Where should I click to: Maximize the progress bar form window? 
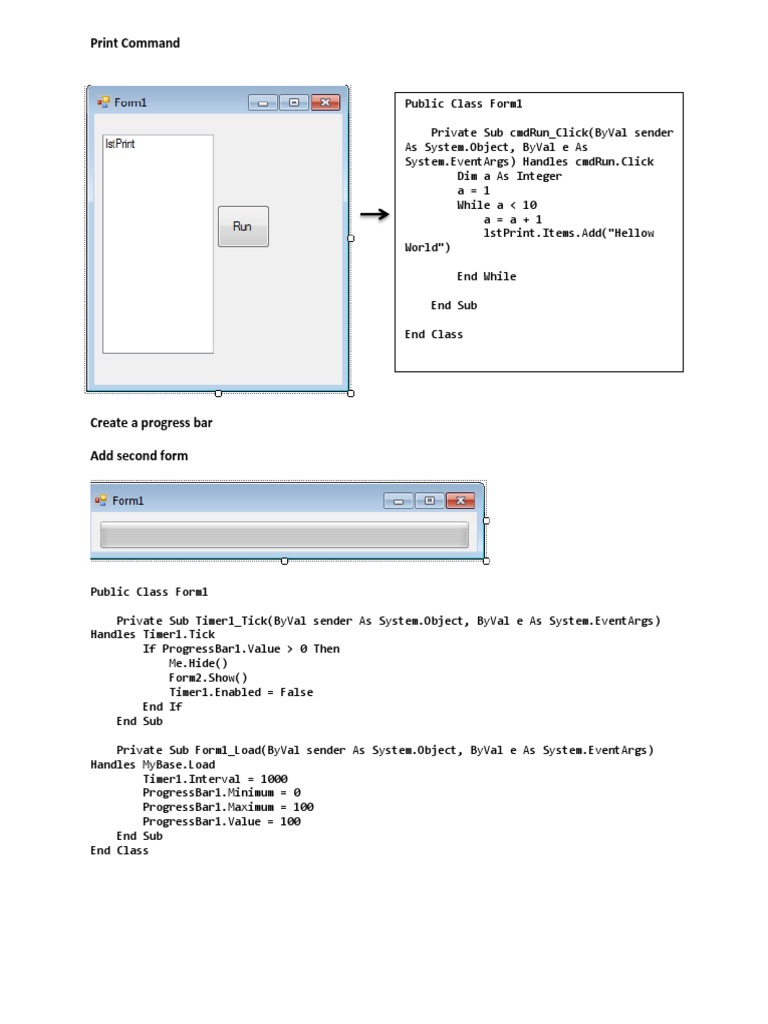(x=429, y=501)
